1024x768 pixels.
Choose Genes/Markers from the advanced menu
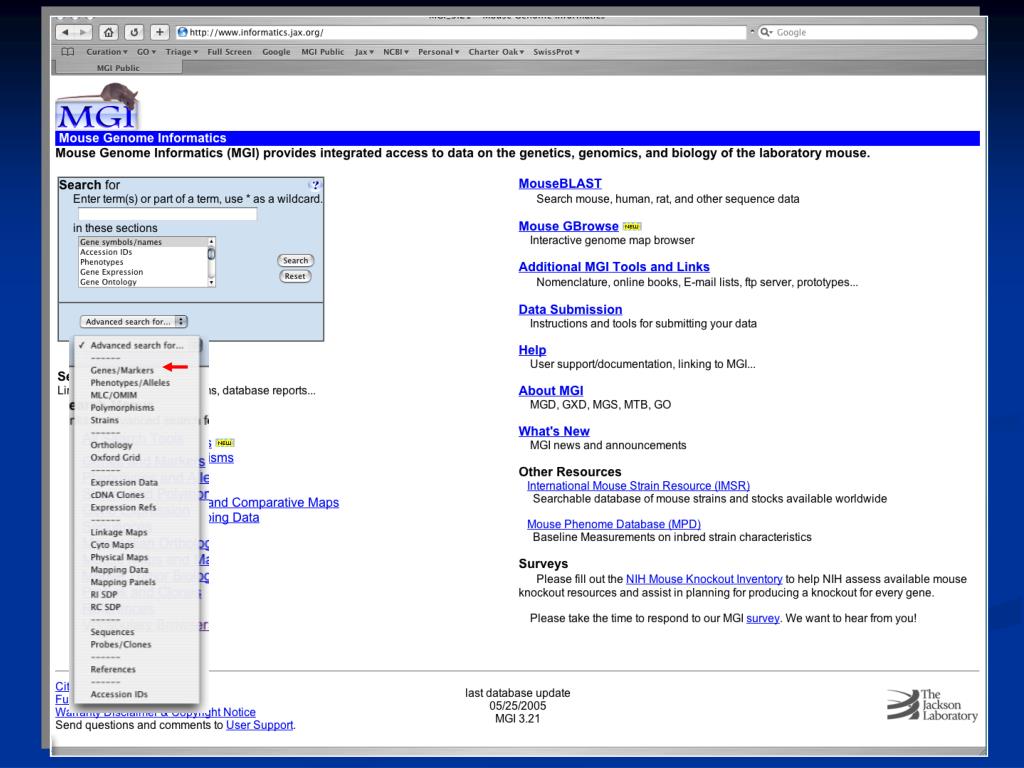pyautogui.click(x=122, y=370)
